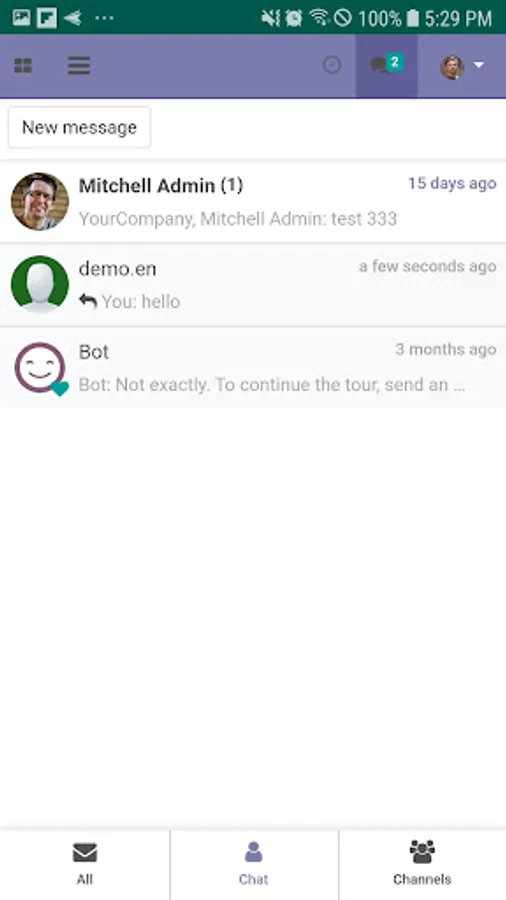506x900 pixels.
Task: Switch to the Channels tab
Action: coord(422,864)
